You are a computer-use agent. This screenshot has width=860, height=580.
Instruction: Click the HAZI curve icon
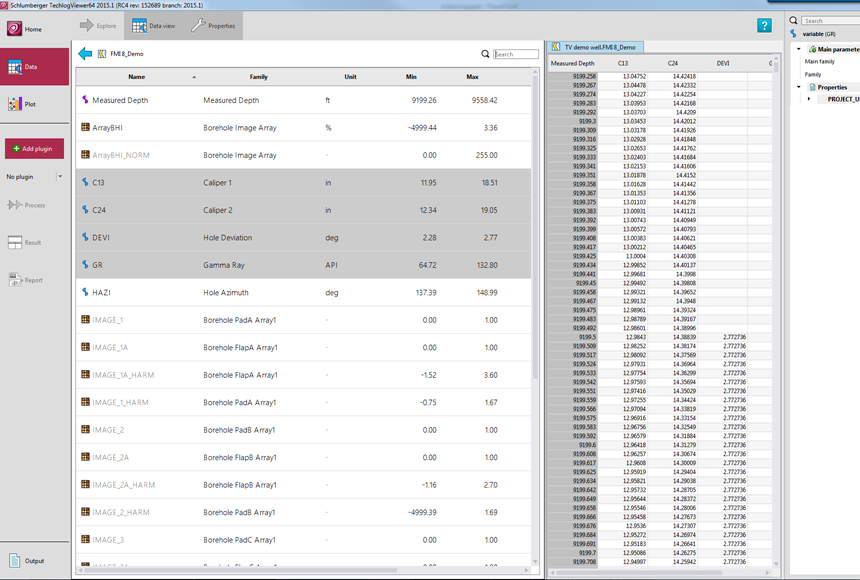[85, 292]
